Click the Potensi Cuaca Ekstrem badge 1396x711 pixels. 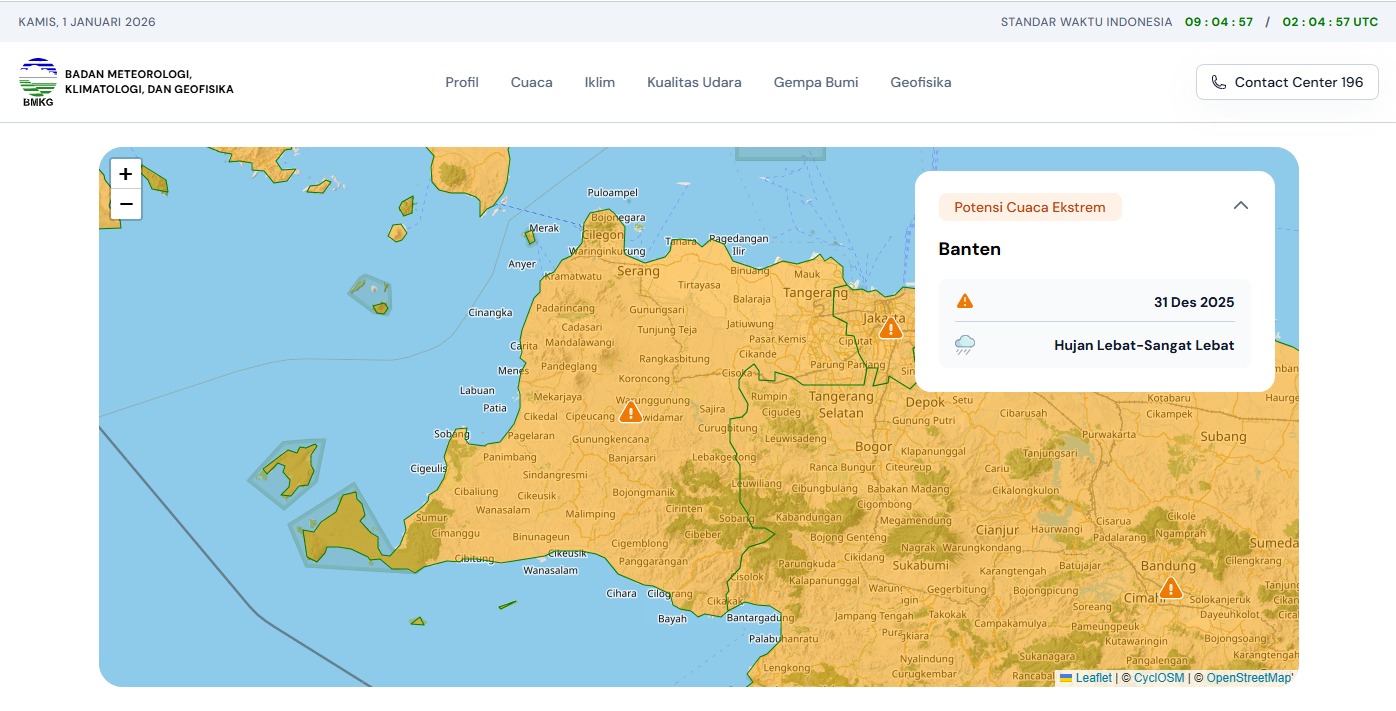click(x=1029, y=207)
